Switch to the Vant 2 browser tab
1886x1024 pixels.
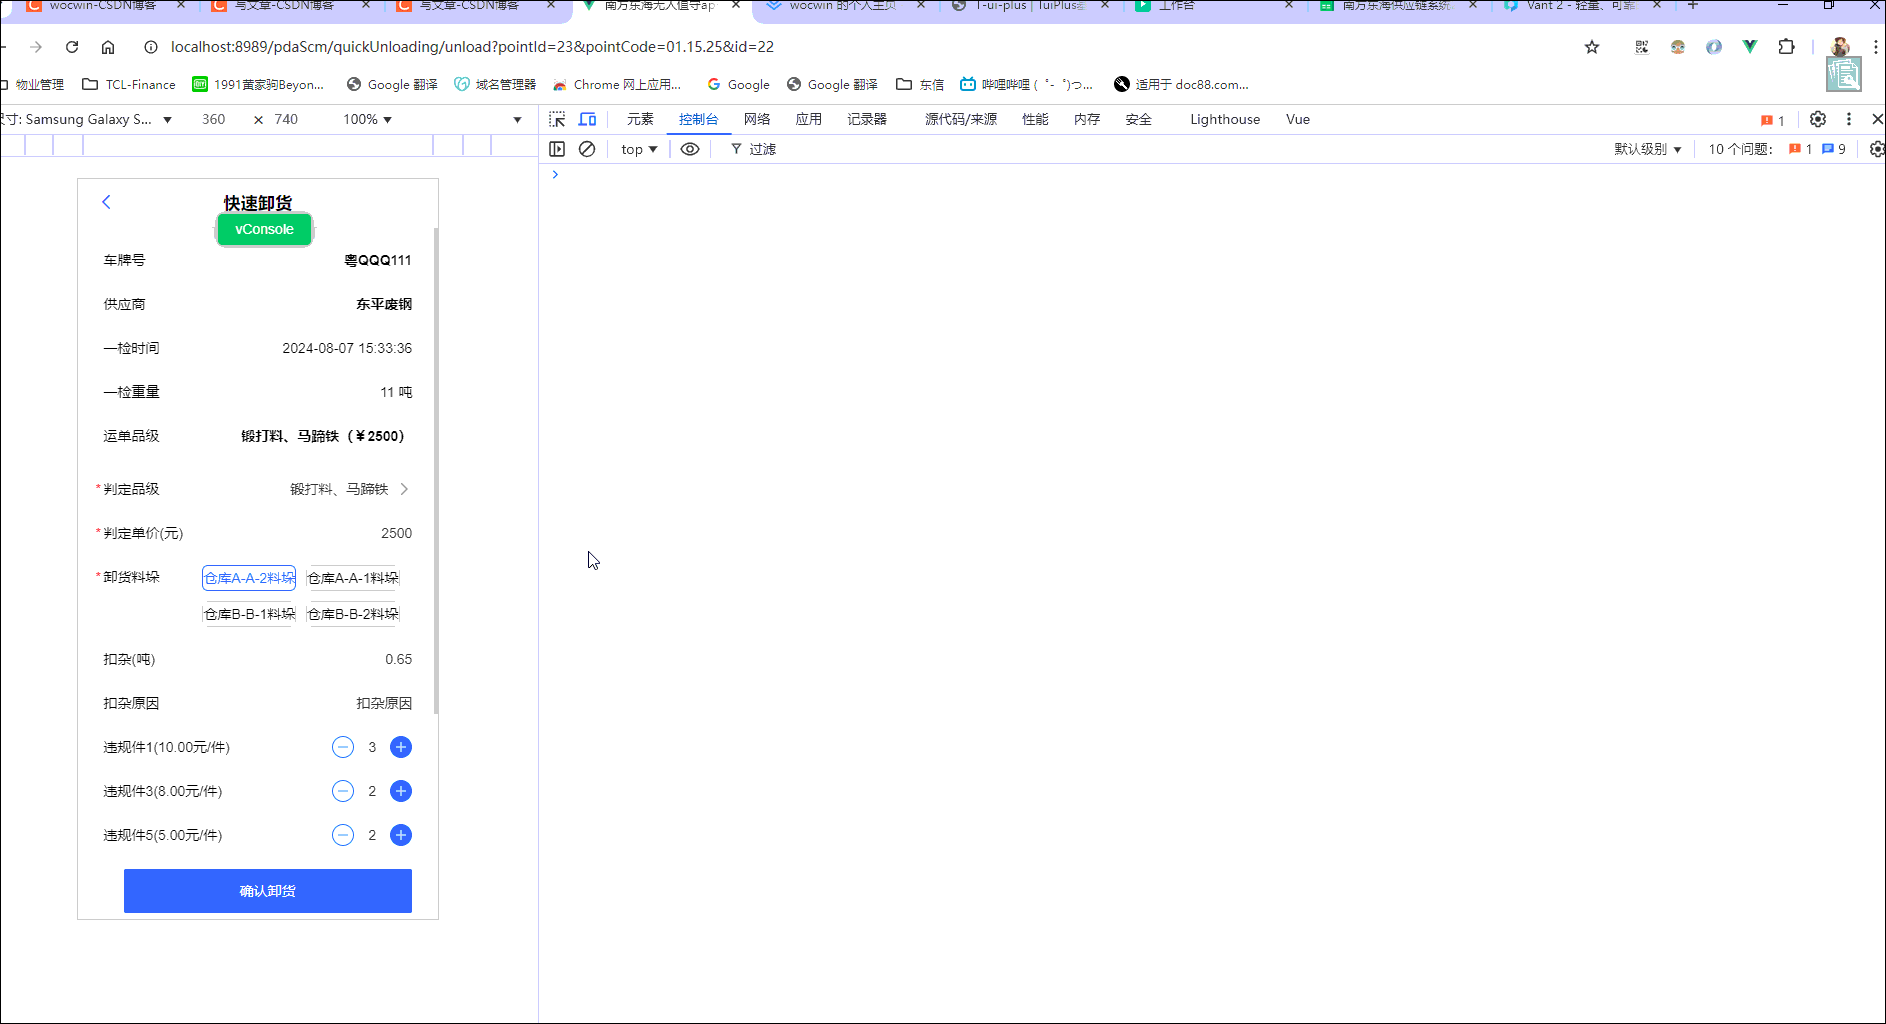1580,6
